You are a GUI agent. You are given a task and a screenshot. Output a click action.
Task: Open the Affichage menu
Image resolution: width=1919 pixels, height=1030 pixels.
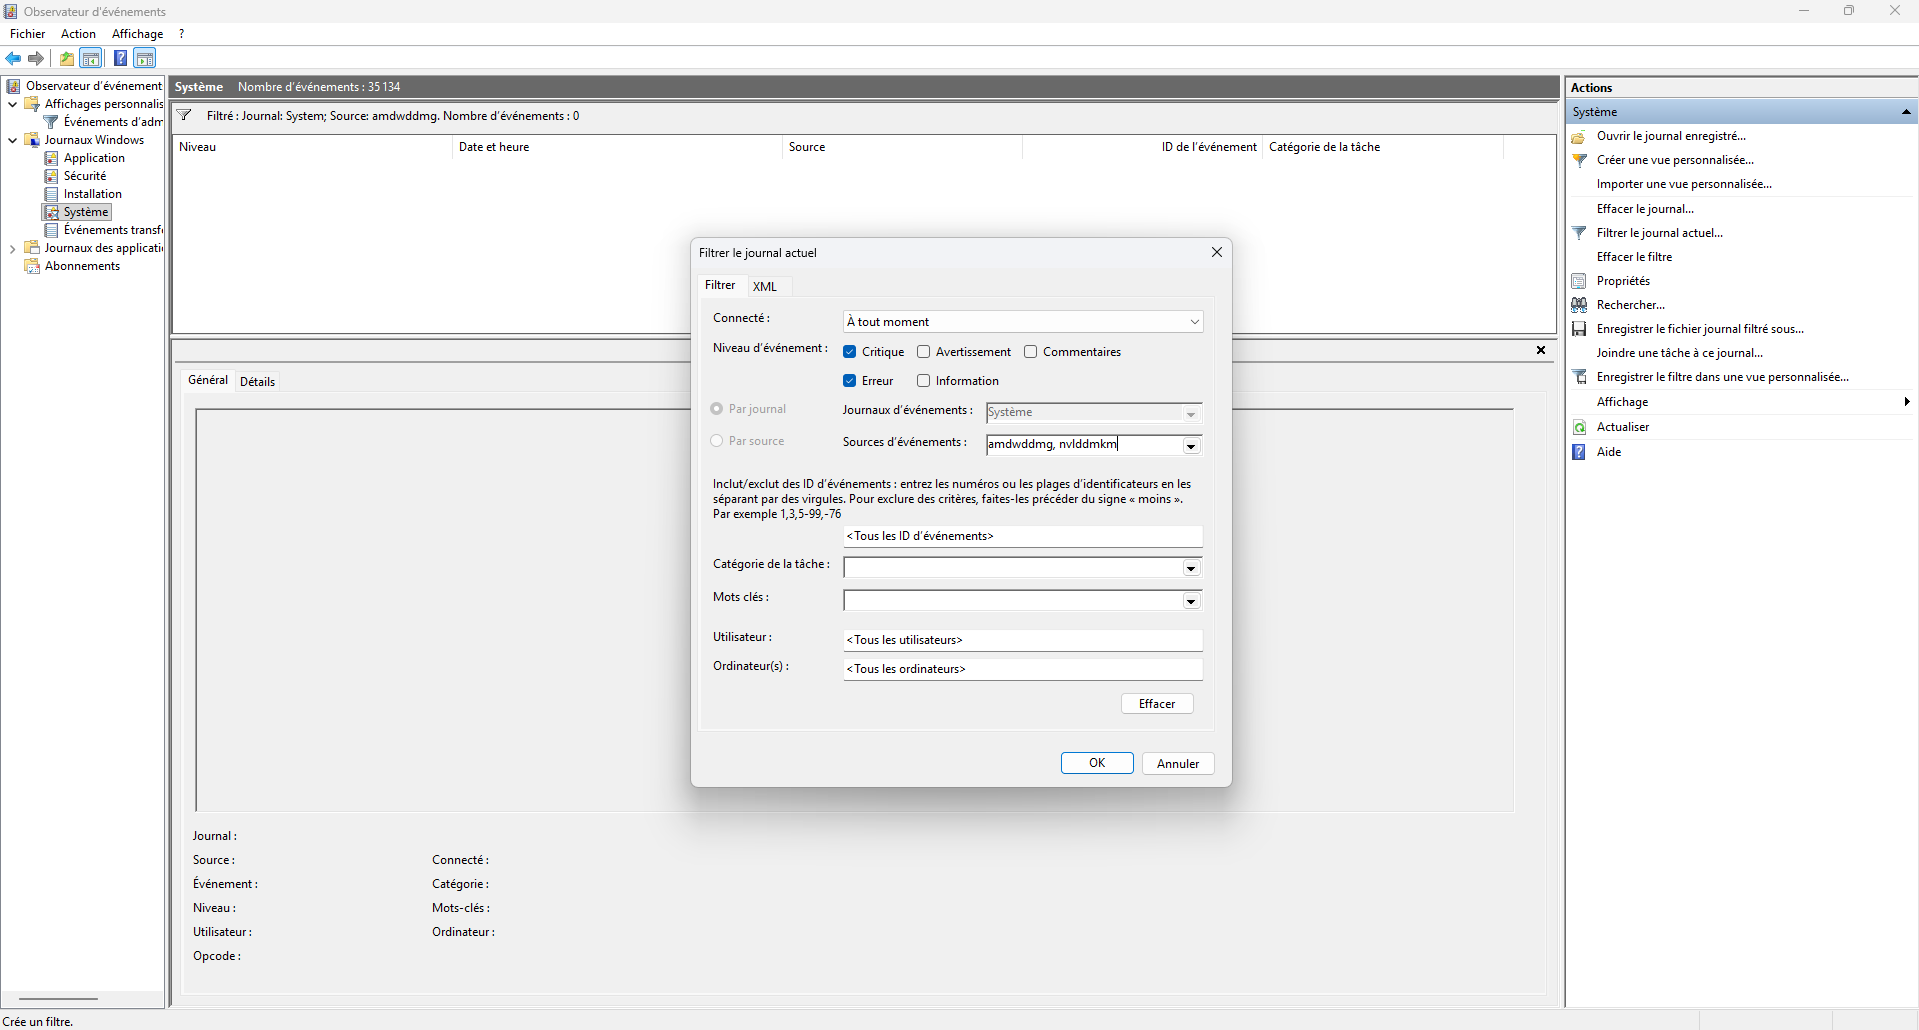click(137, 34)
